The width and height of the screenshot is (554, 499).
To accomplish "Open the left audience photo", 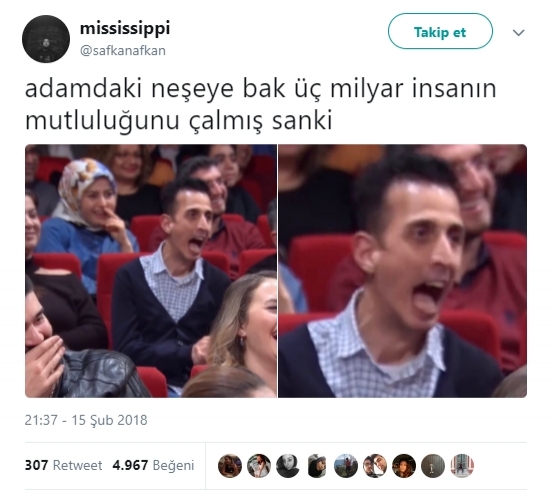I will (151, 271).
